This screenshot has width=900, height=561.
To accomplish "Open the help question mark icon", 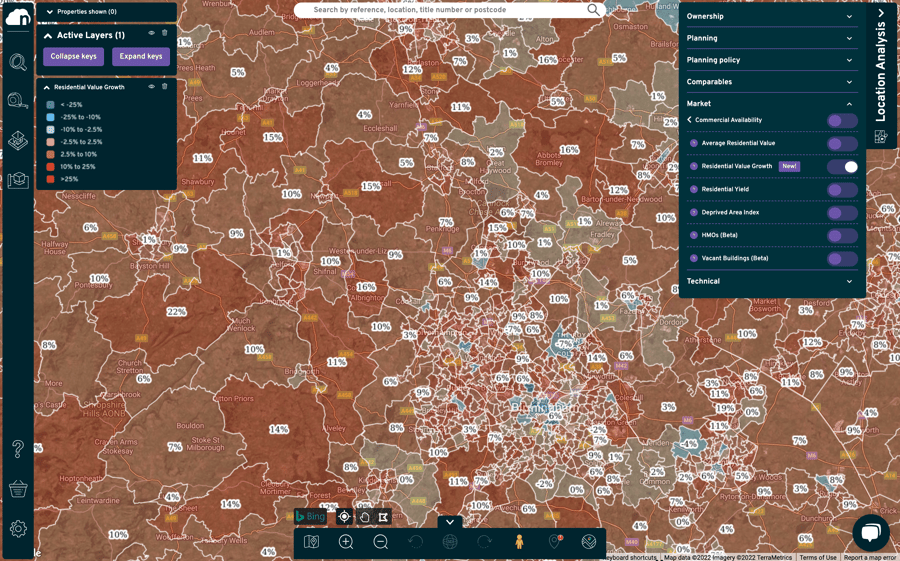I will 18,449.
